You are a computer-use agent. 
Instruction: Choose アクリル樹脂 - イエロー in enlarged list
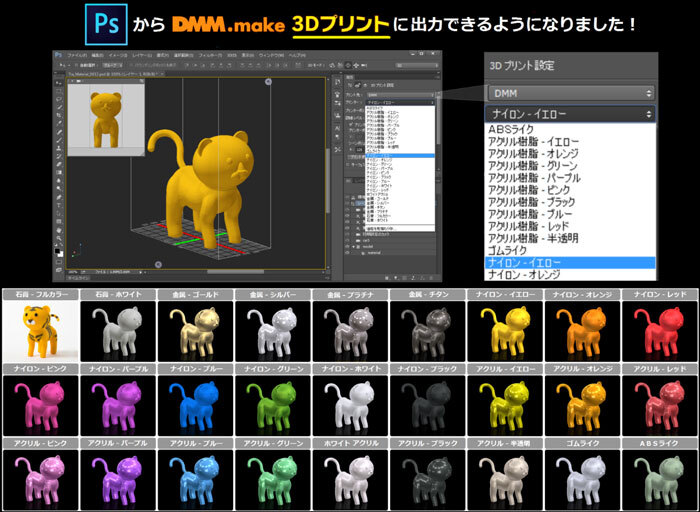pos(570,142)
